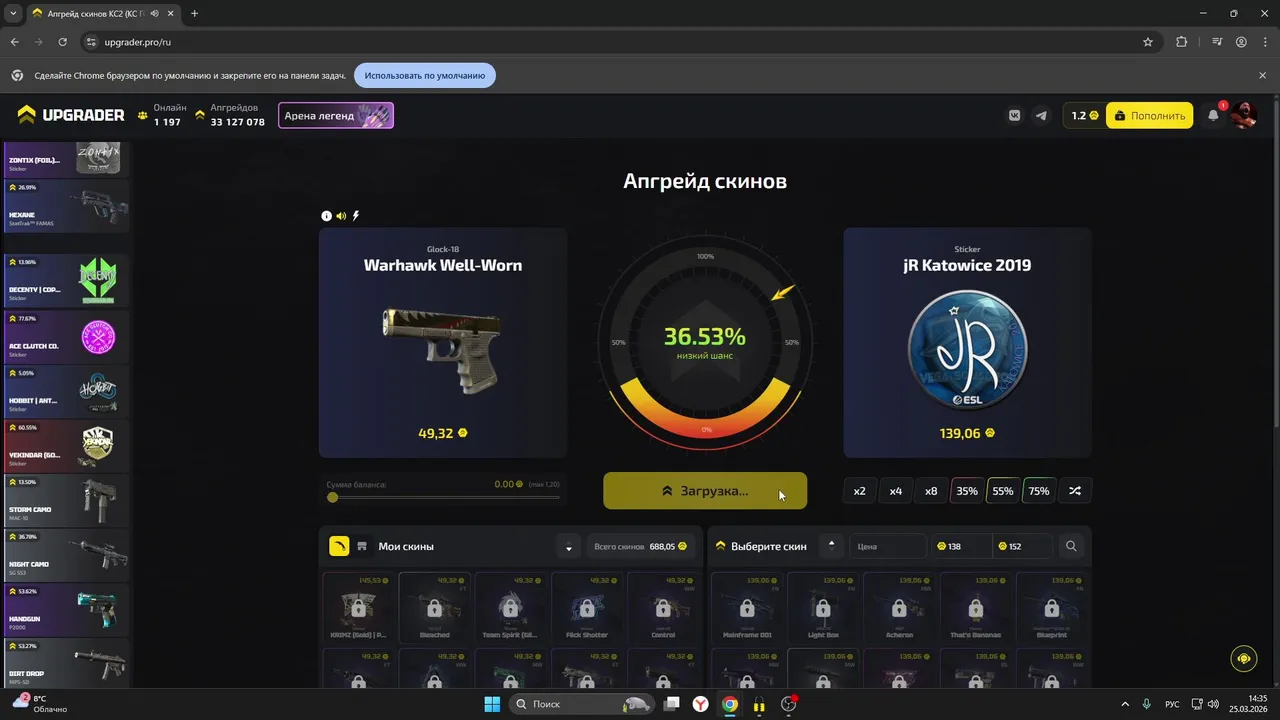This screenshot has width=1280, height=720.
Task: Open sort dropdown in Мои скины
Action: [568, 546]
